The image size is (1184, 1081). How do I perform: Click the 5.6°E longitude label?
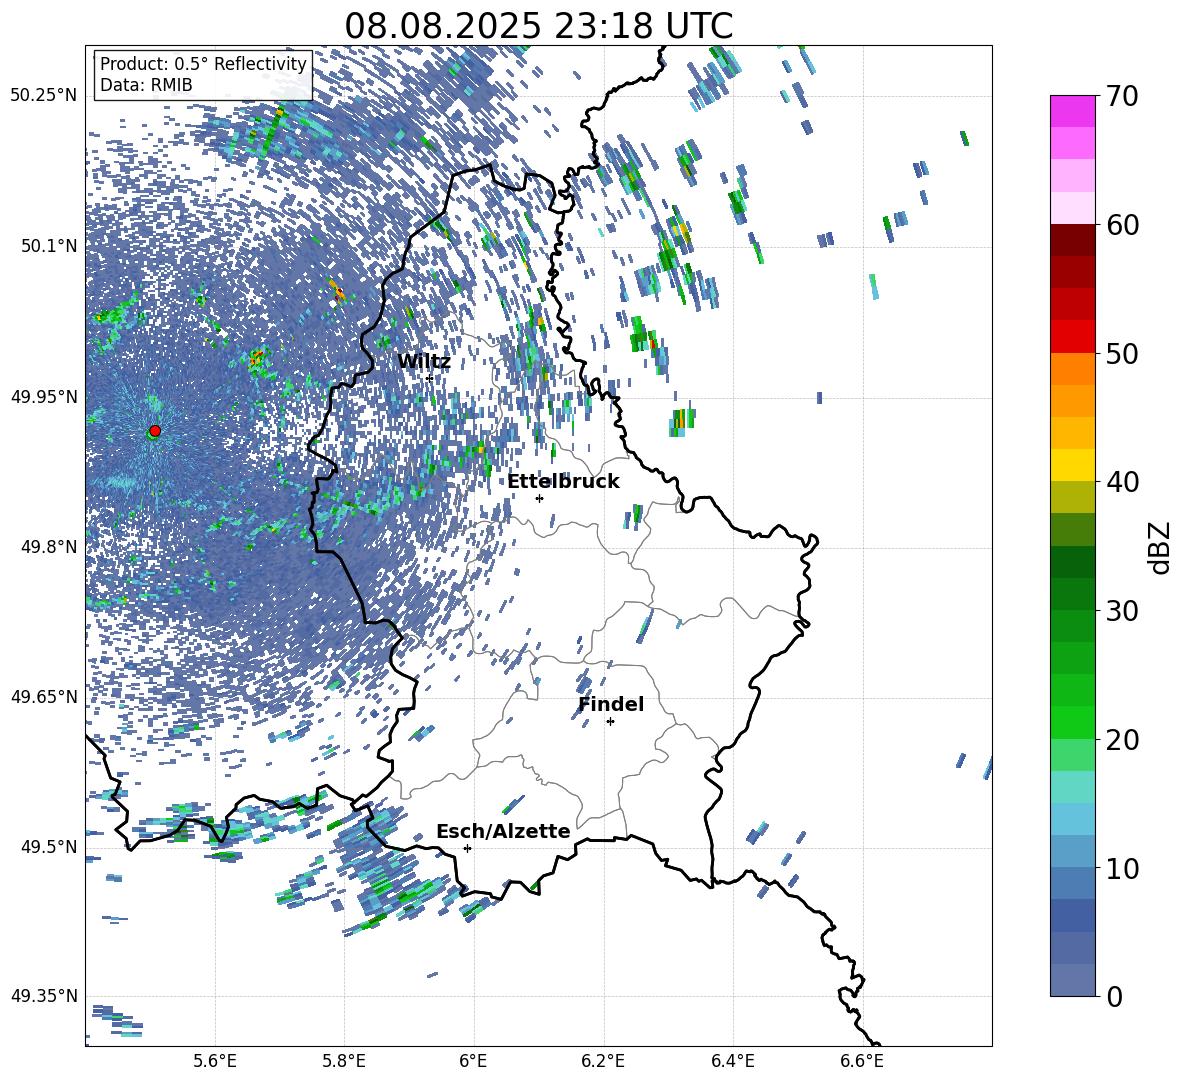[x=215, y=1061]
